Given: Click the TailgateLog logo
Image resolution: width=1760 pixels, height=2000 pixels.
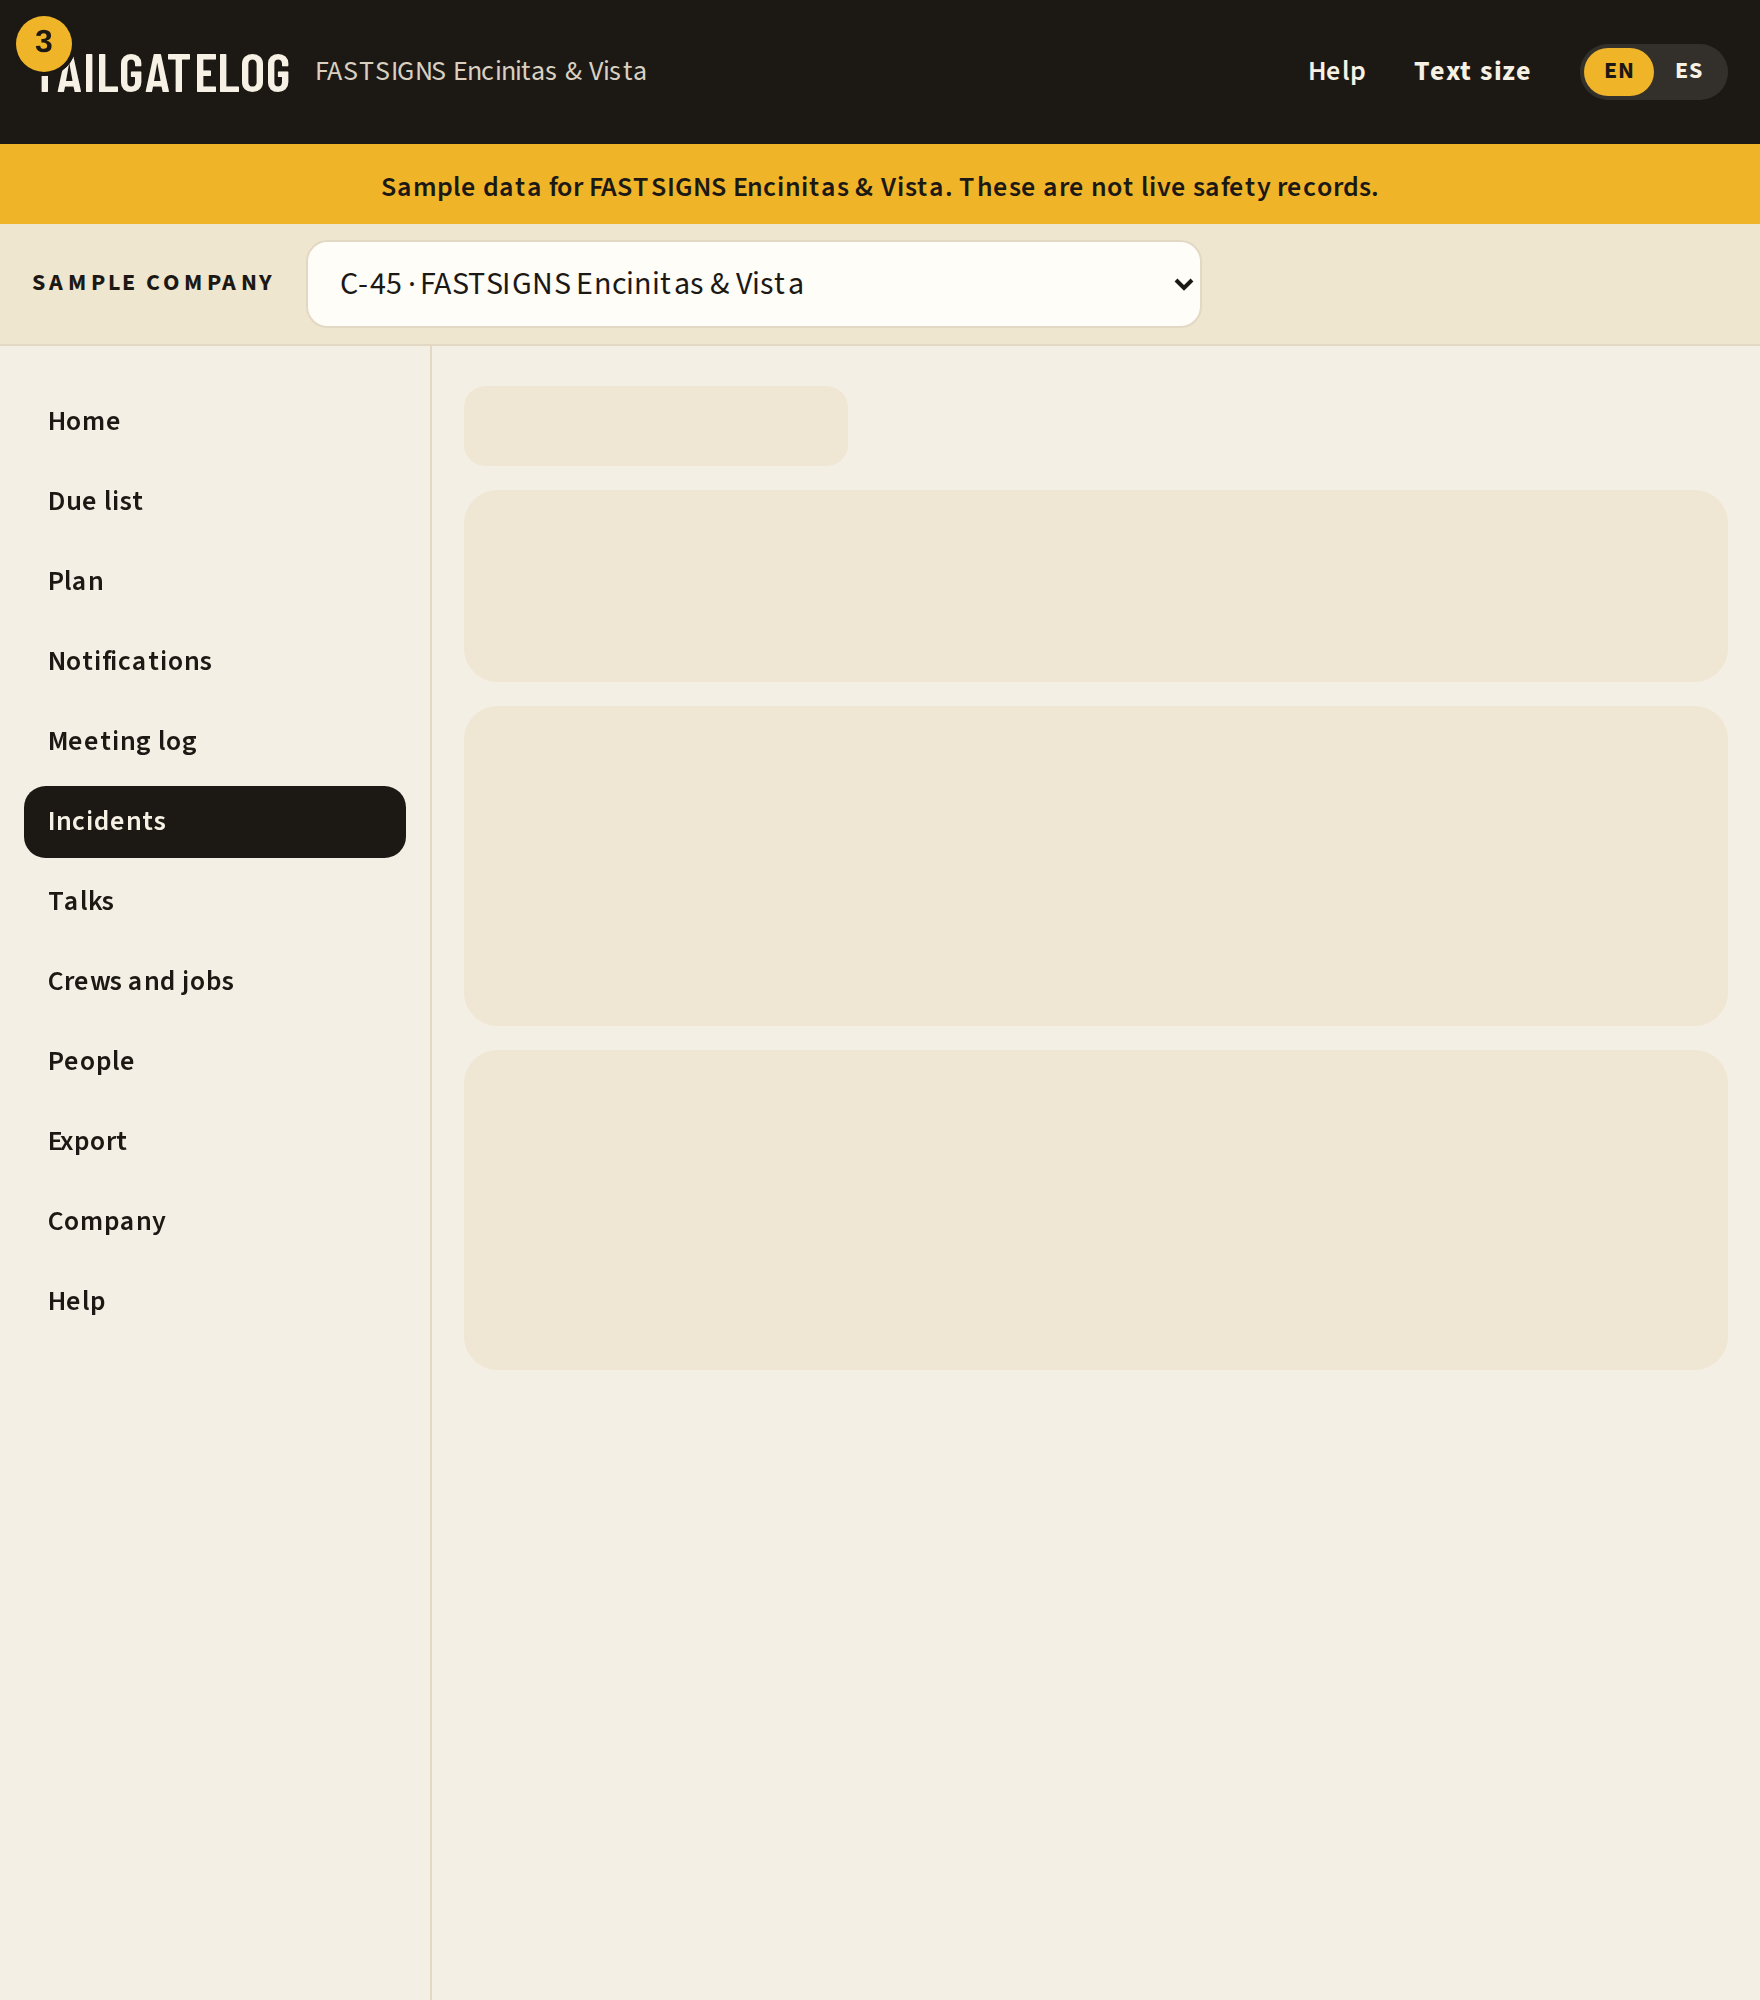Looking at the screenshot, I should pos(163,73).
